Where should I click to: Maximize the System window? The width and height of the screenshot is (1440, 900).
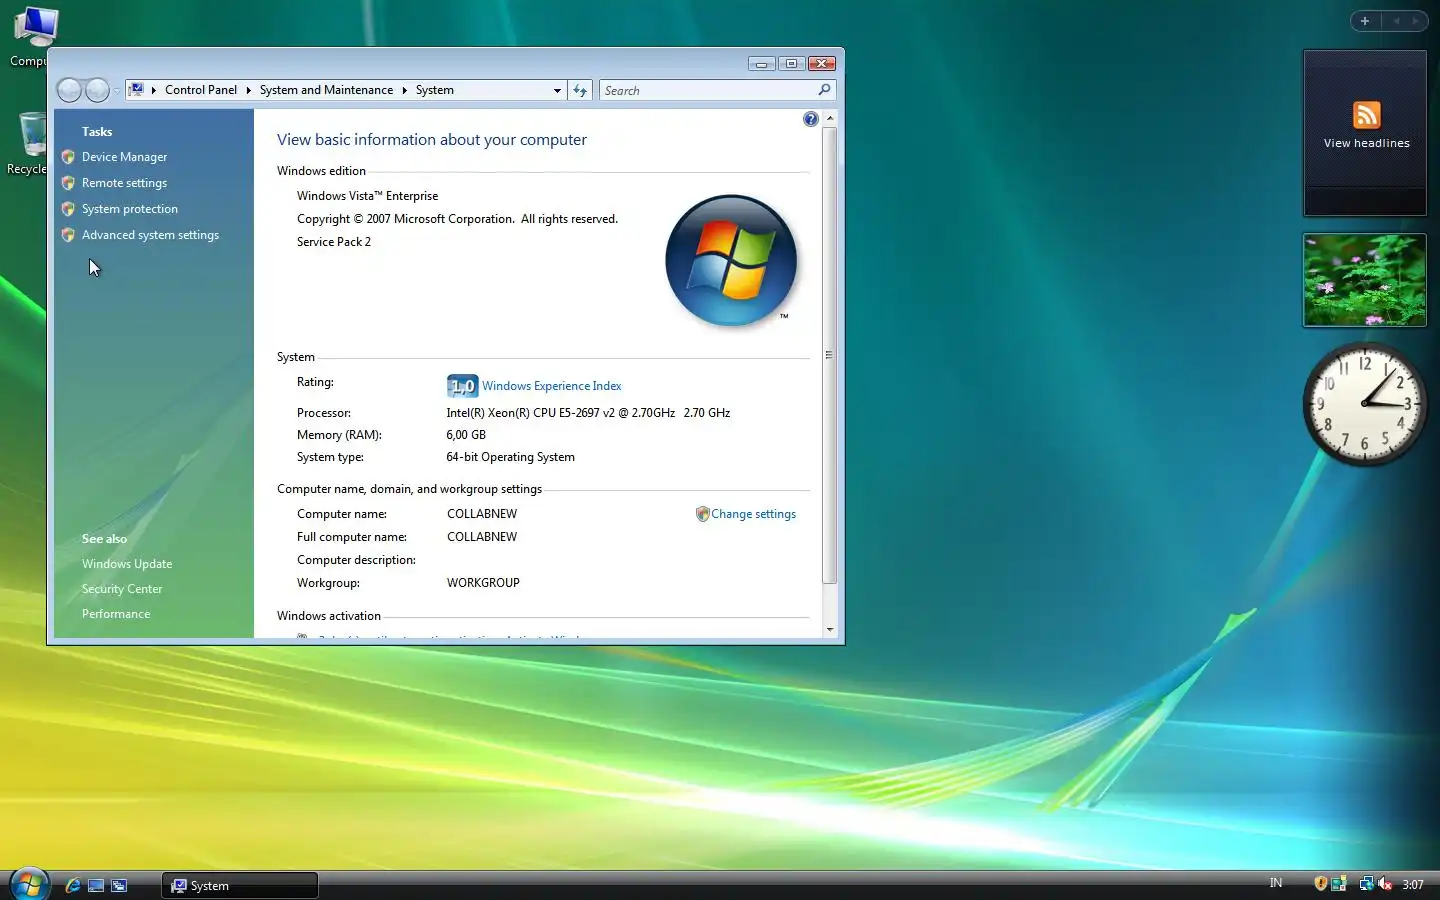tap(791, 64)
